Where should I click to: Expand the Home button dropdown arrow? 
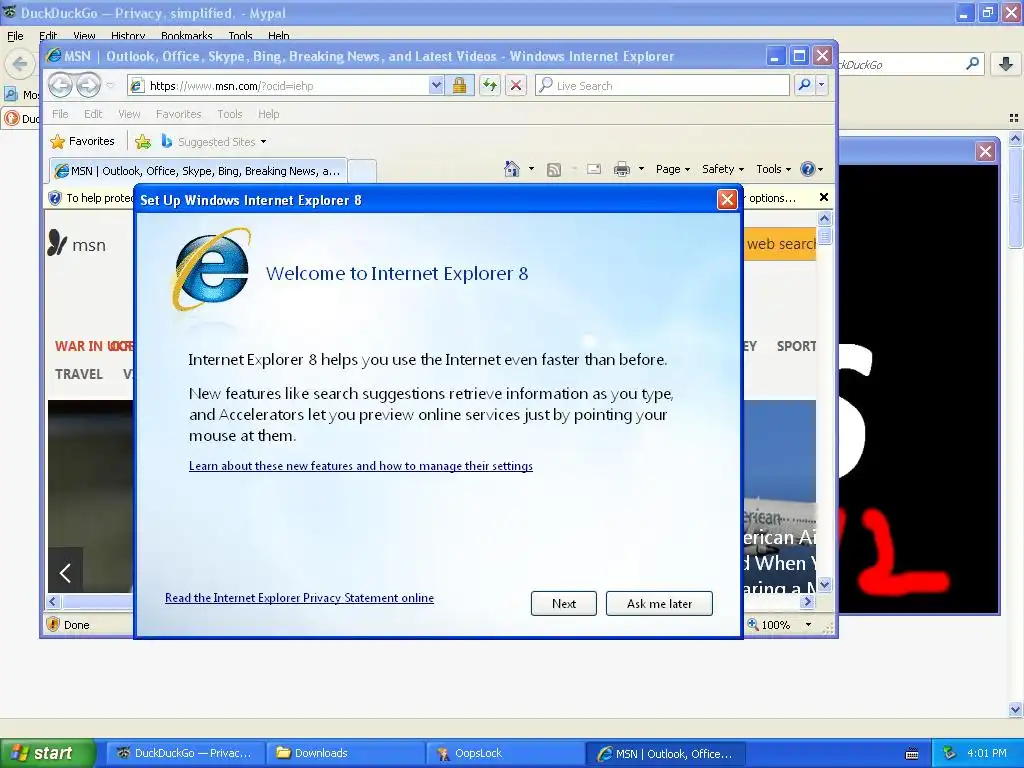pos(531,169)
